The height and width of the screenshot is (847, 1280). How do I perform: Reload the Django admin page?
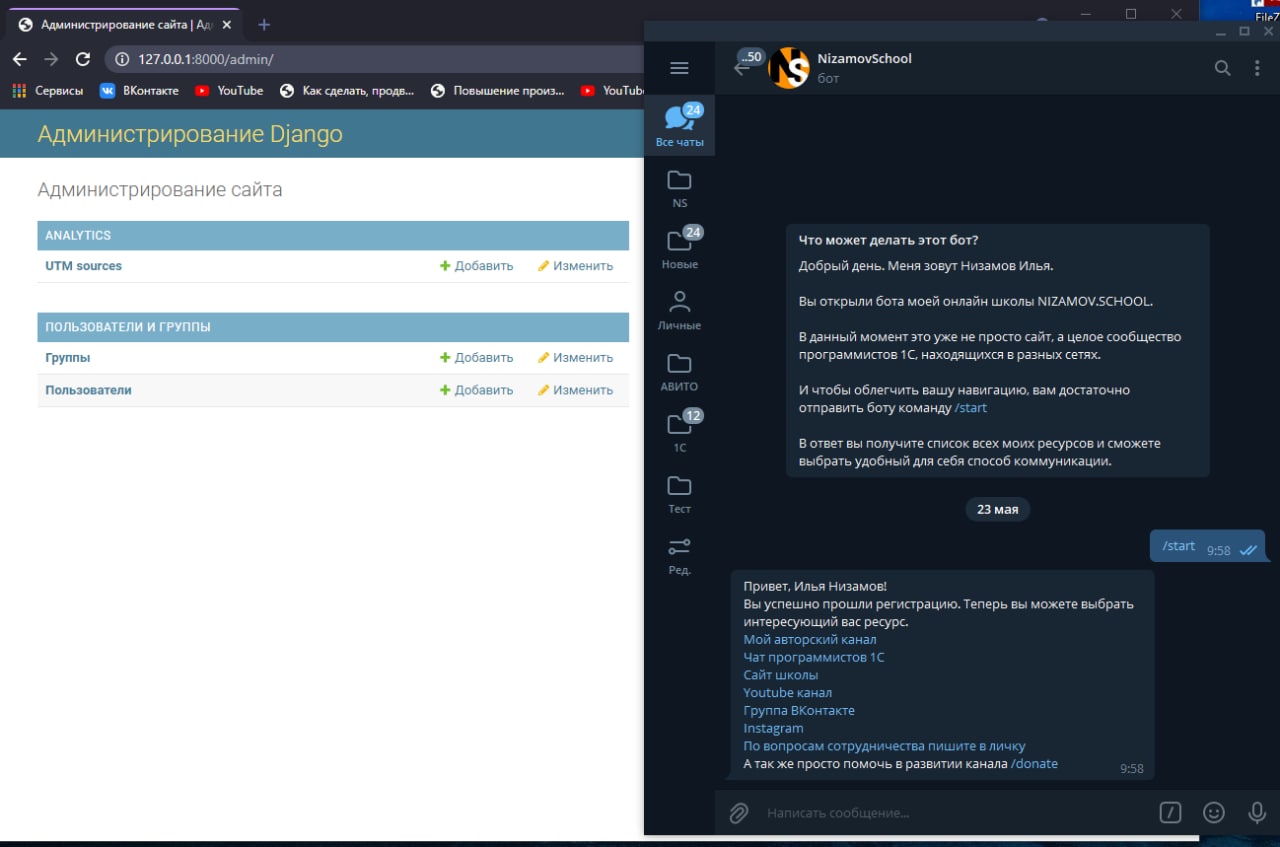[83, 59]
